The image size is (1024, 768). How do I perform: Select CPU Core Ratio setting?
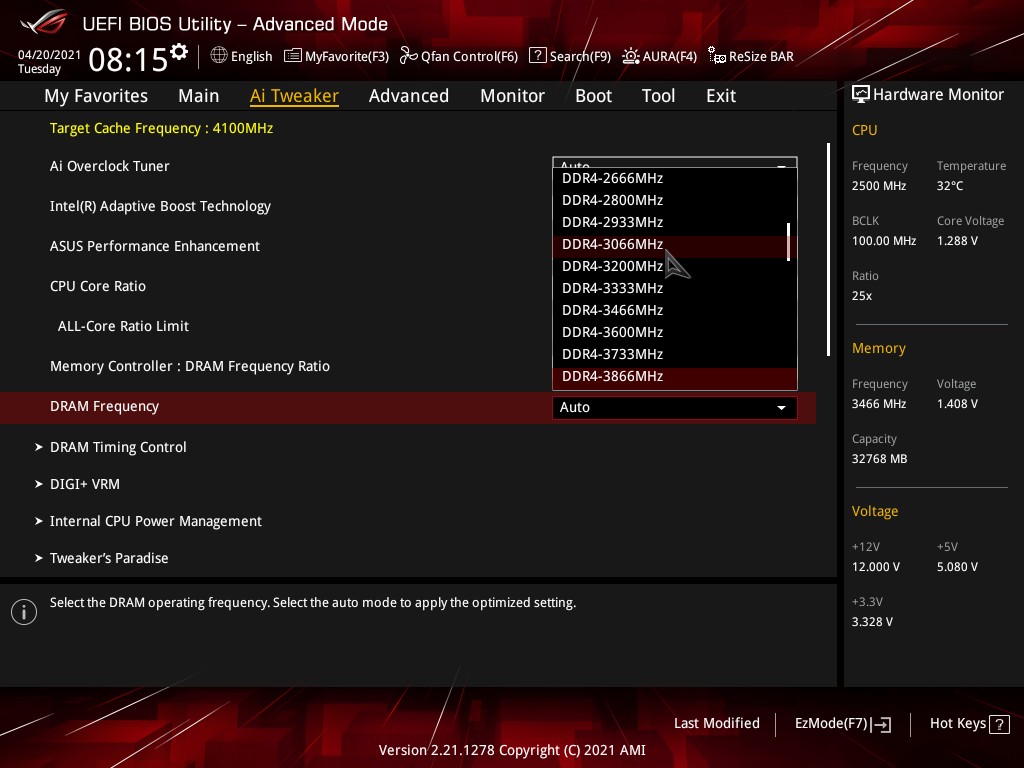coord(98,286)
